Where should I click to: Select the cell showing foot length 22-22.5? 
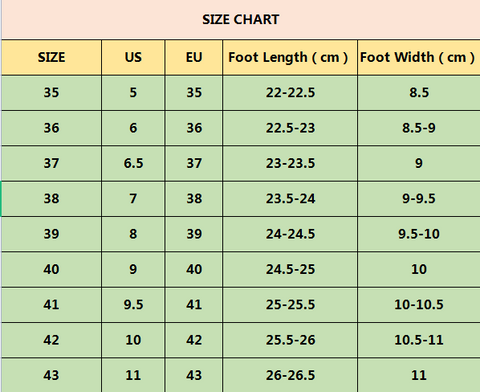coord(290,93)
